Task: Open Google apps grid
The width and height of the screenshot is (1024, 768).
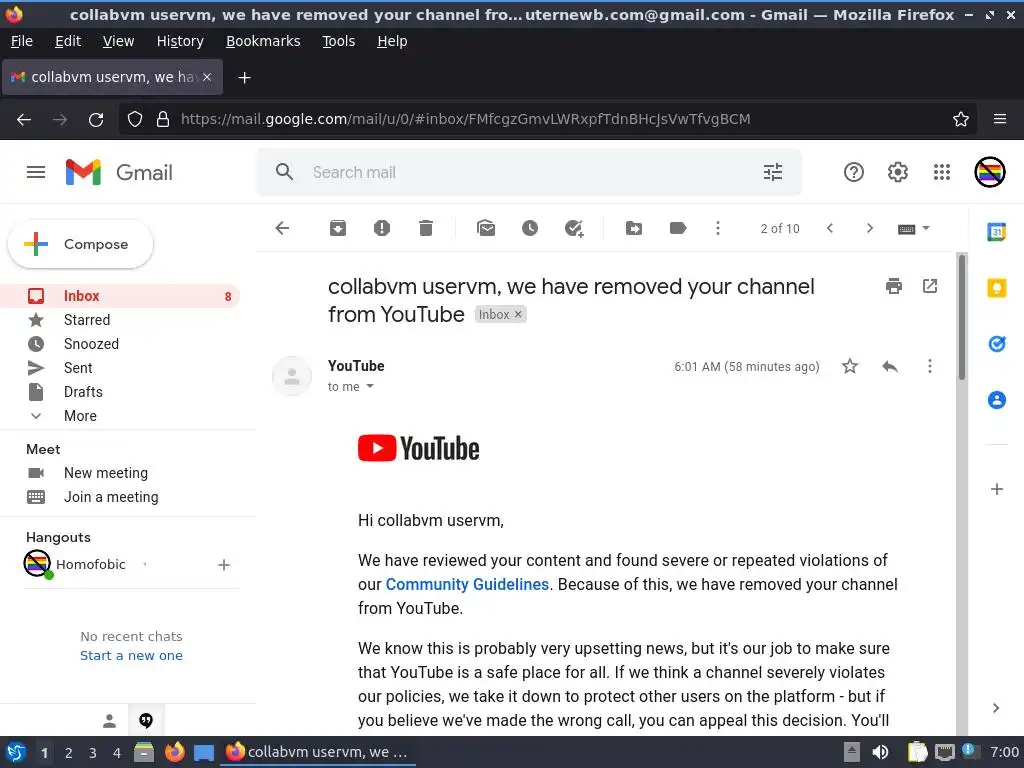Action: point(942,172)
